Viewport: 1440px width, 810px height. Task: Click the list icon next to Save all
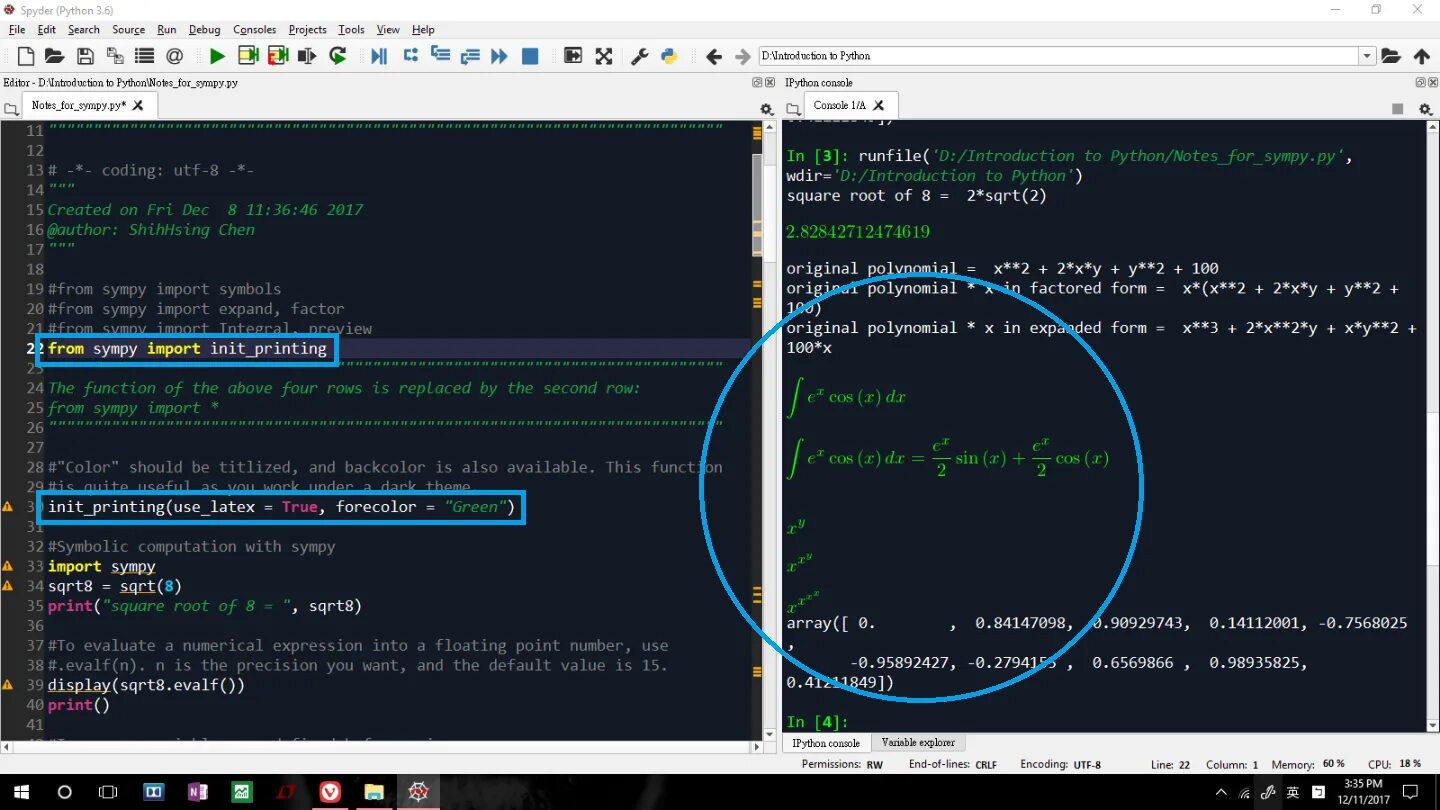coord(145,56)
